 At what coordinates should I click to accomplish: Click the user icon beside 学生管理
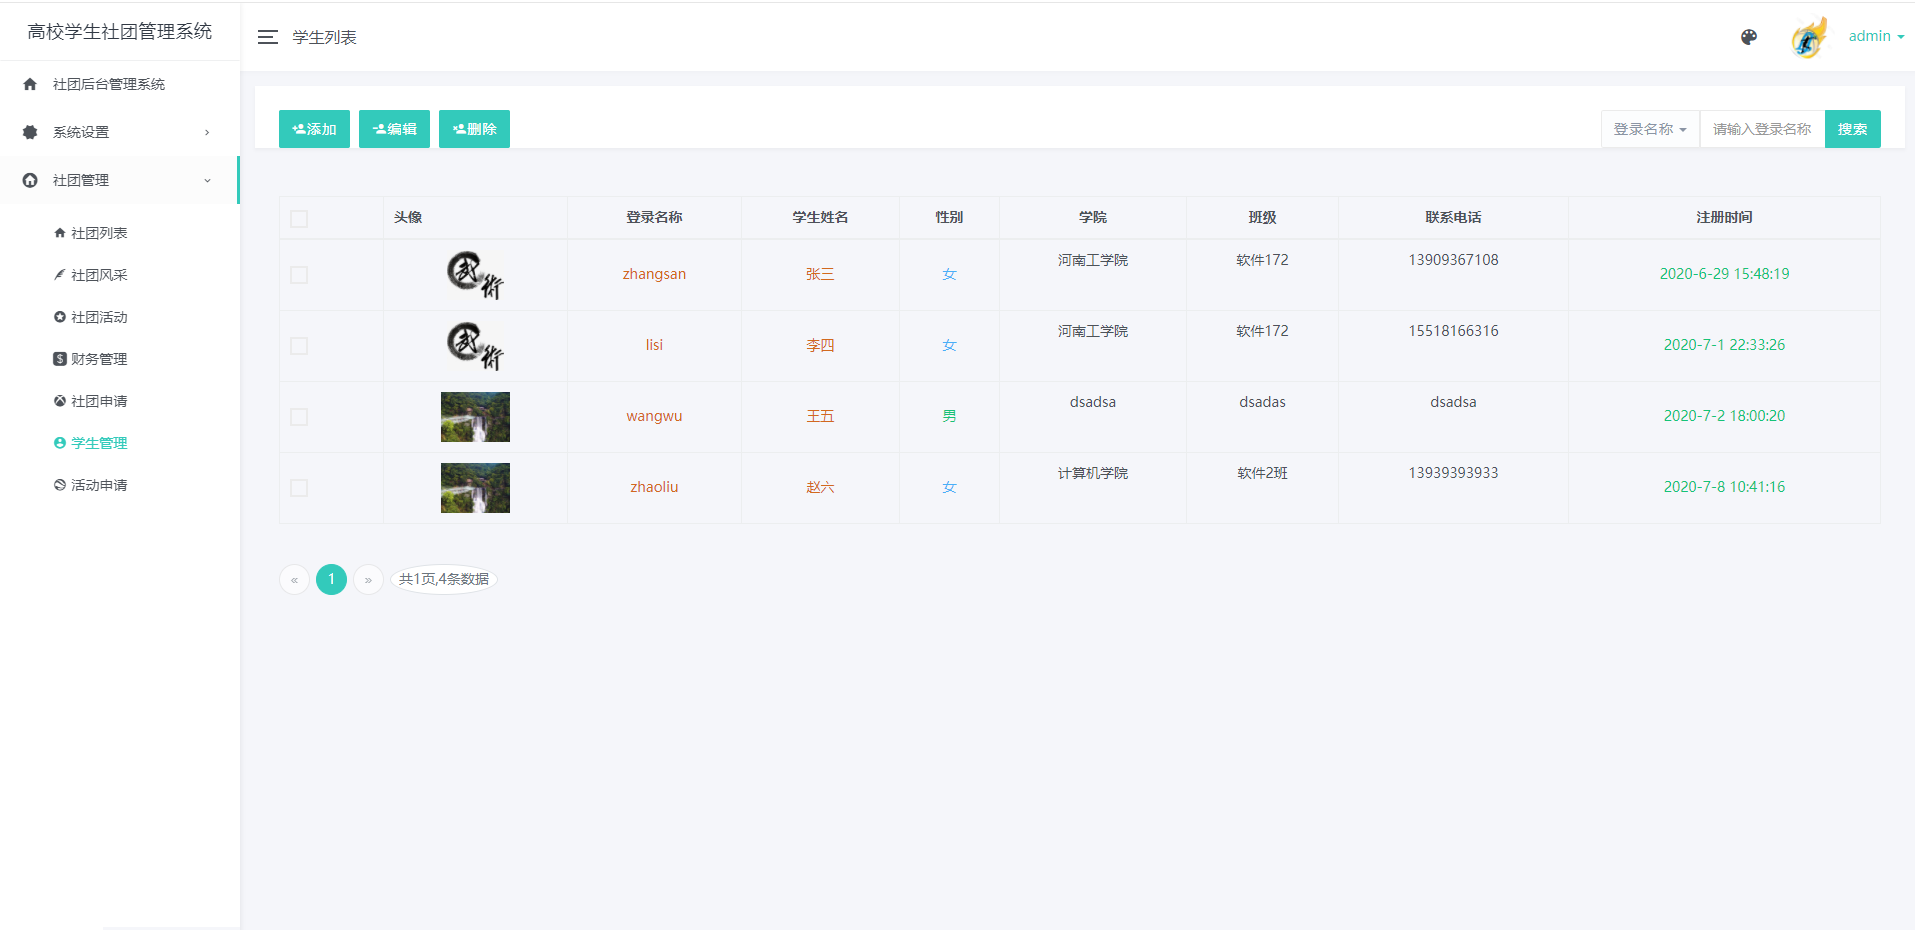(x=60, y=443)
